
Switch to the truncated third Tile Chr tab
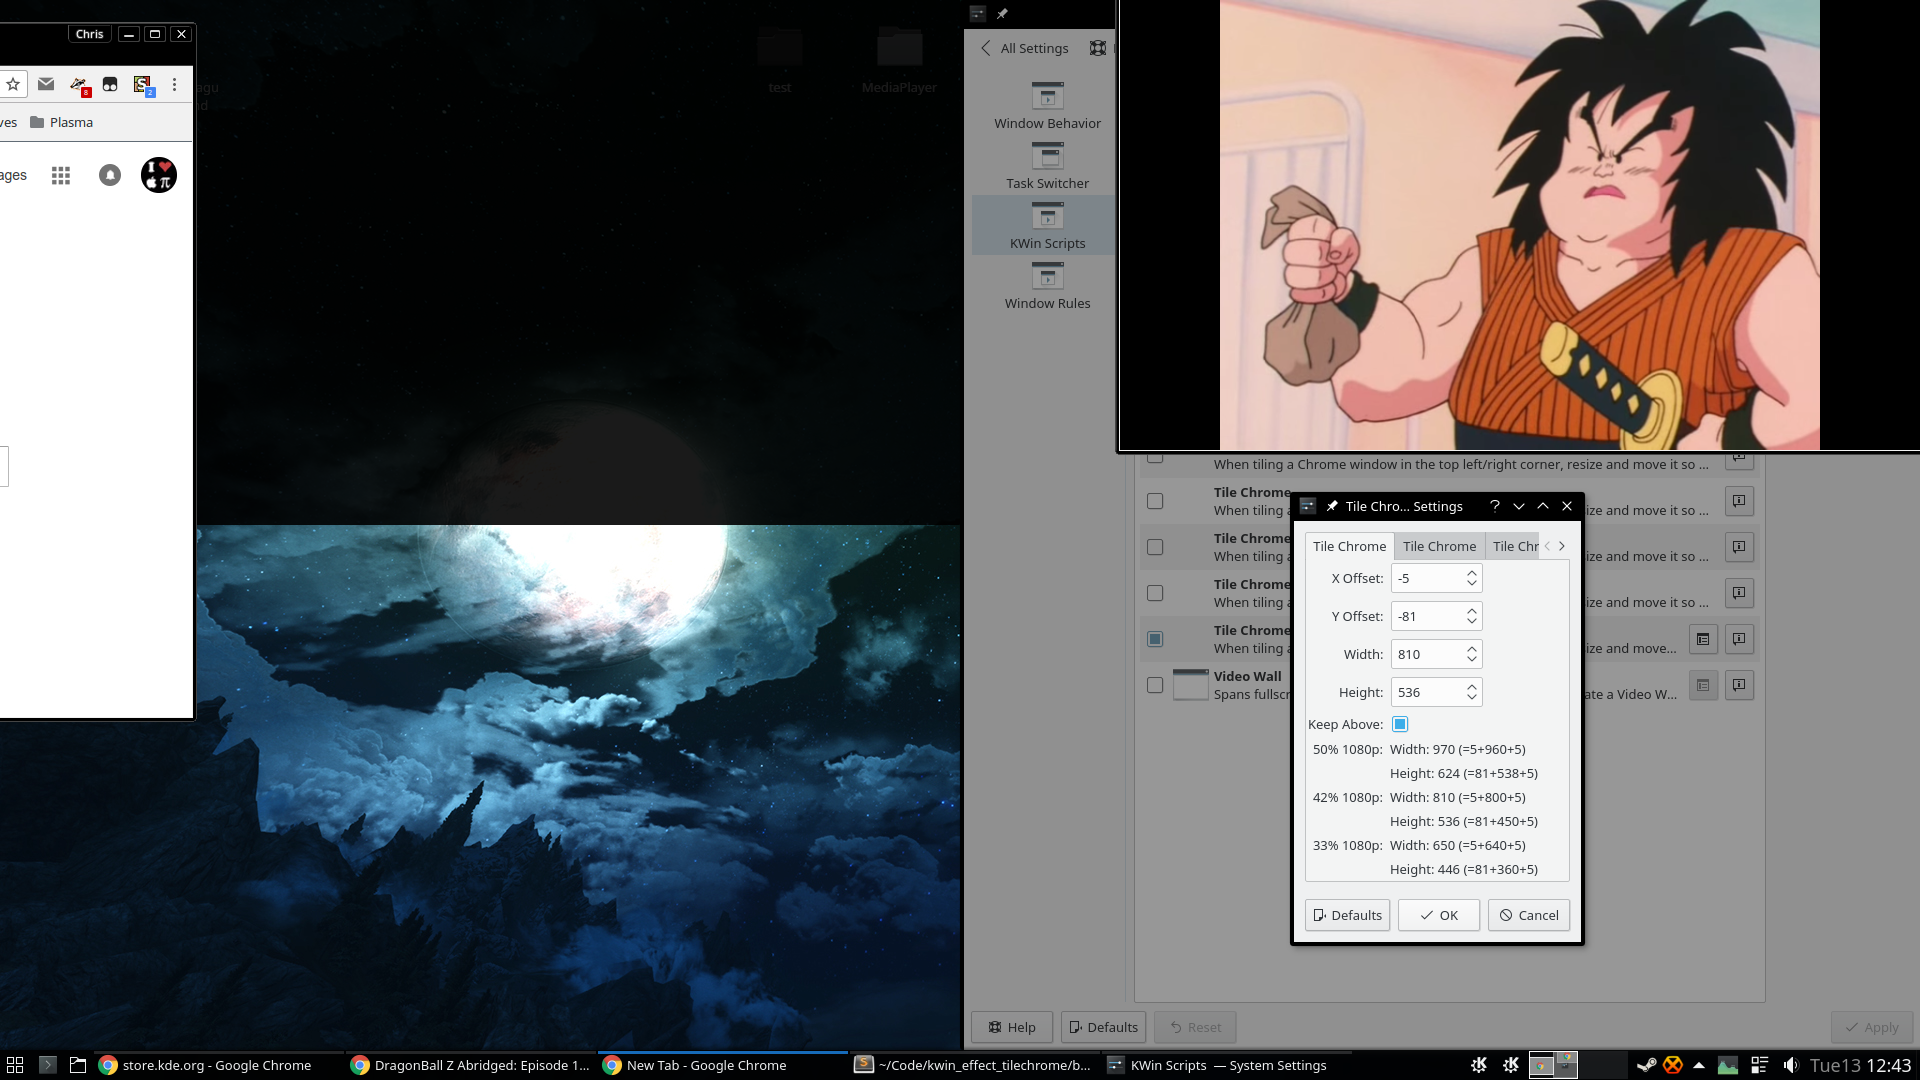(x=1514, y=546)
